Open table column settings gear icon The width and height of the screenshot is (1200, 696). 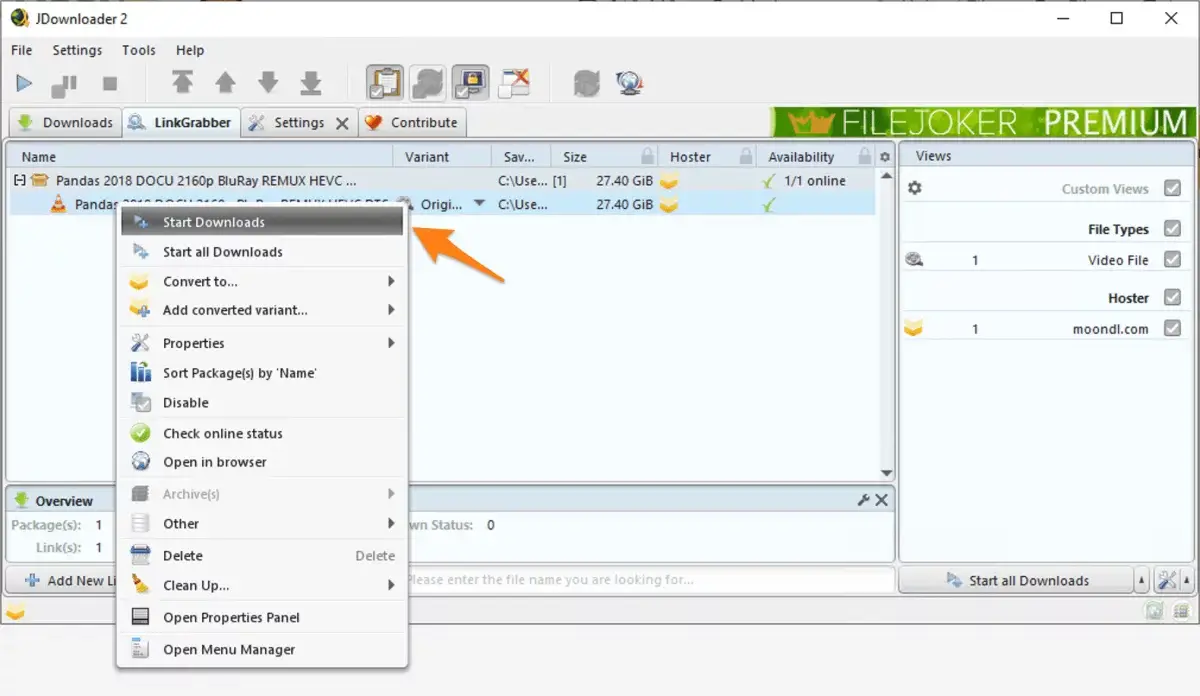pos(884,157)
